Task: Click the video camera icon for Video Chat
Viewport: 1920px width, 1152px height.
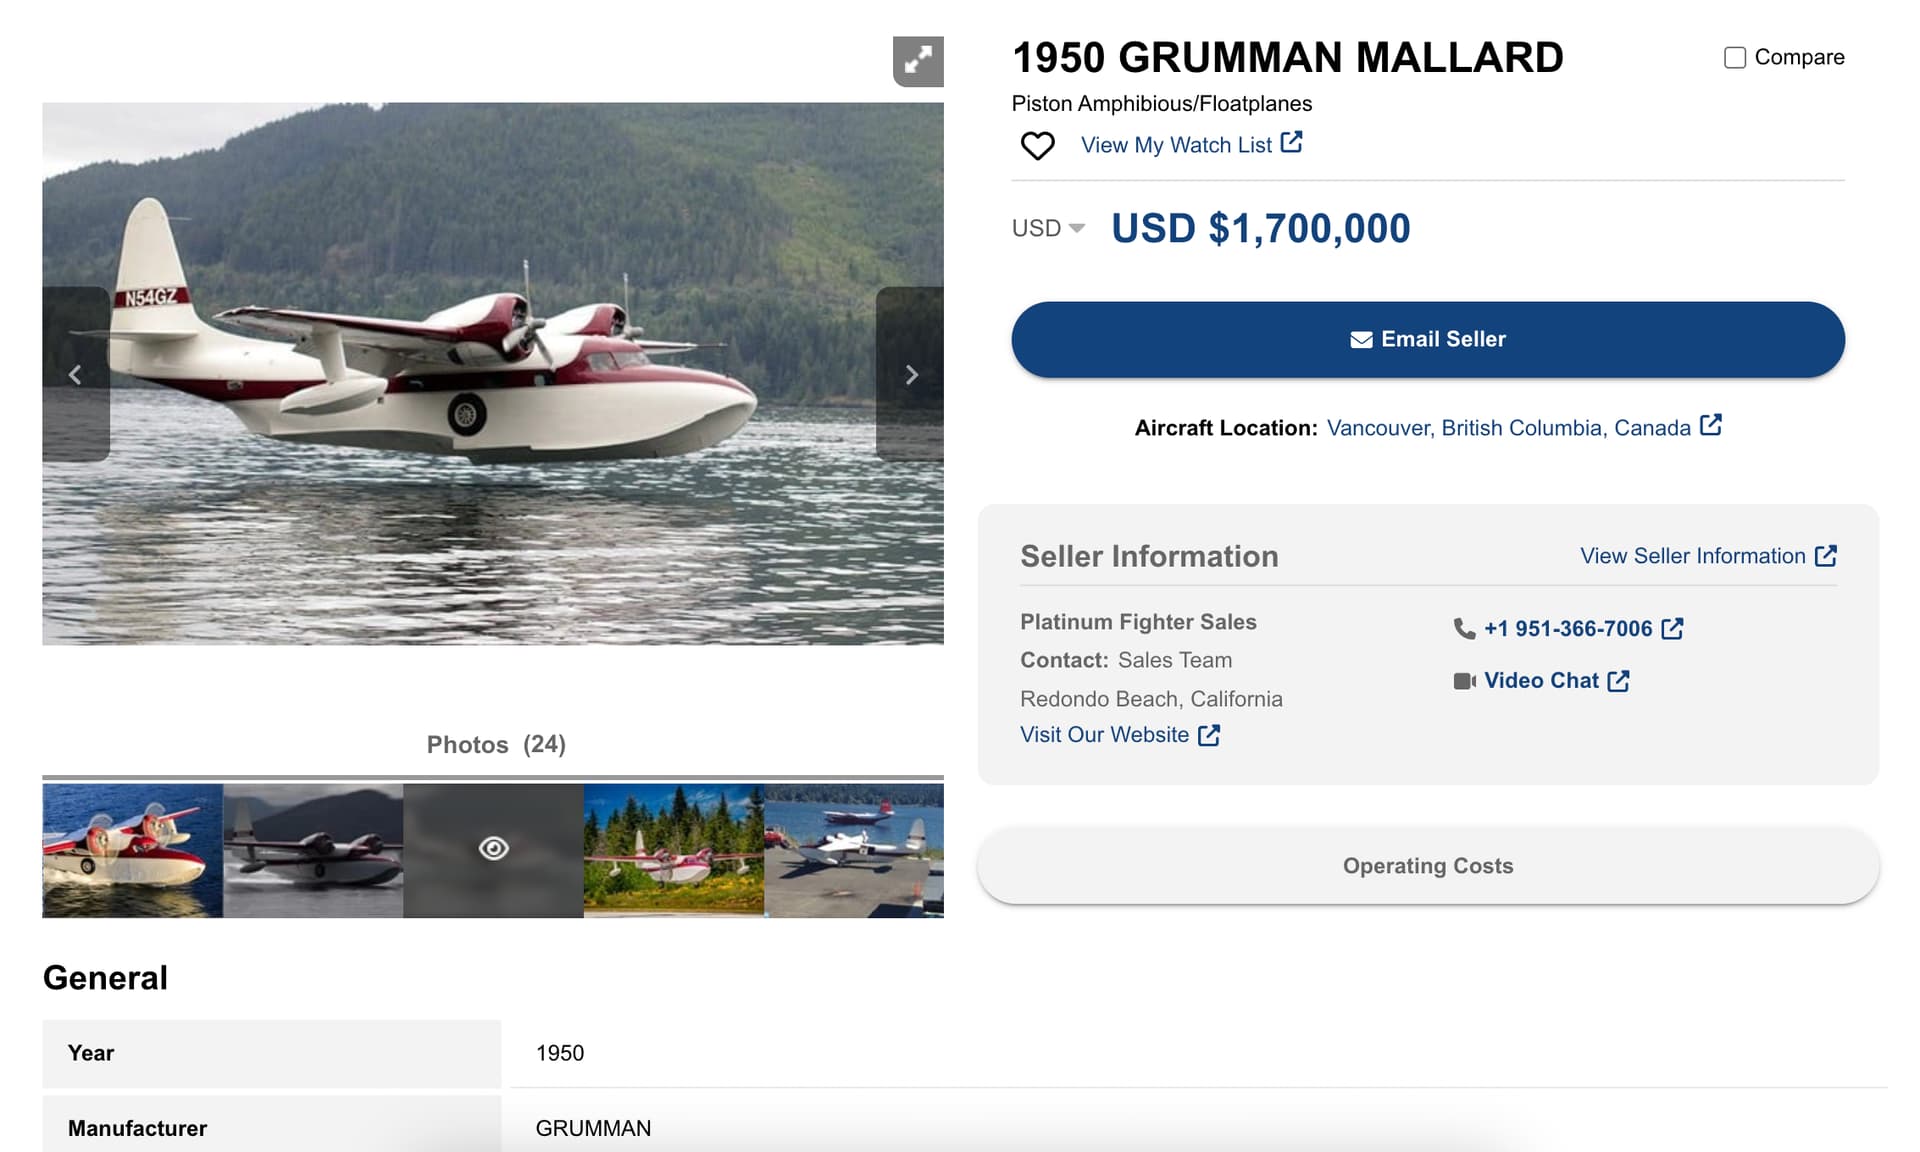Action: [1465, 681]
